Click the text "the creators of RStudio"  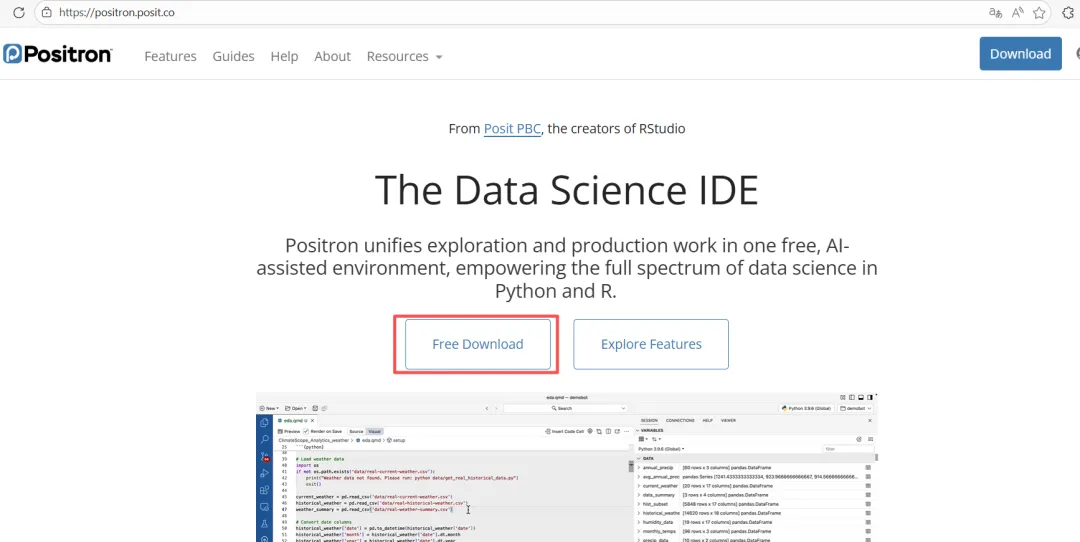click(616, 129)
